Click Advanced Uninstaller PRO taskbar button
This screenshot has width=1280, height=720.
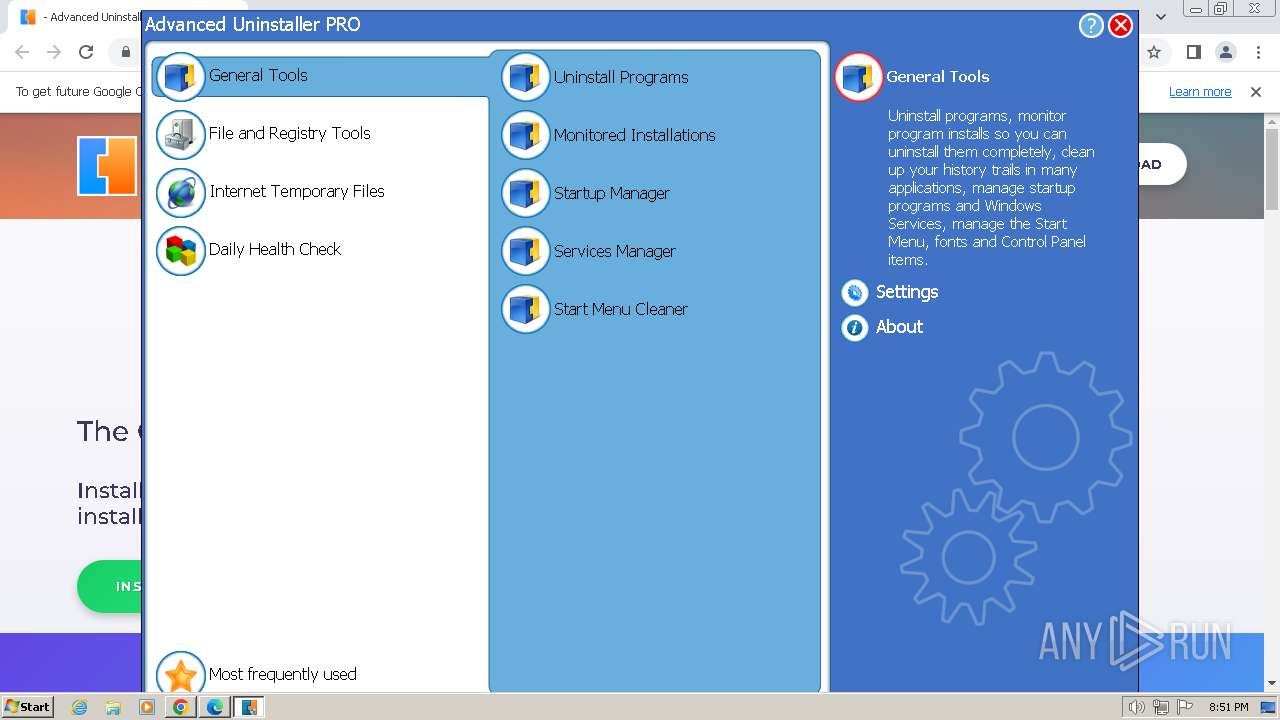248,707
